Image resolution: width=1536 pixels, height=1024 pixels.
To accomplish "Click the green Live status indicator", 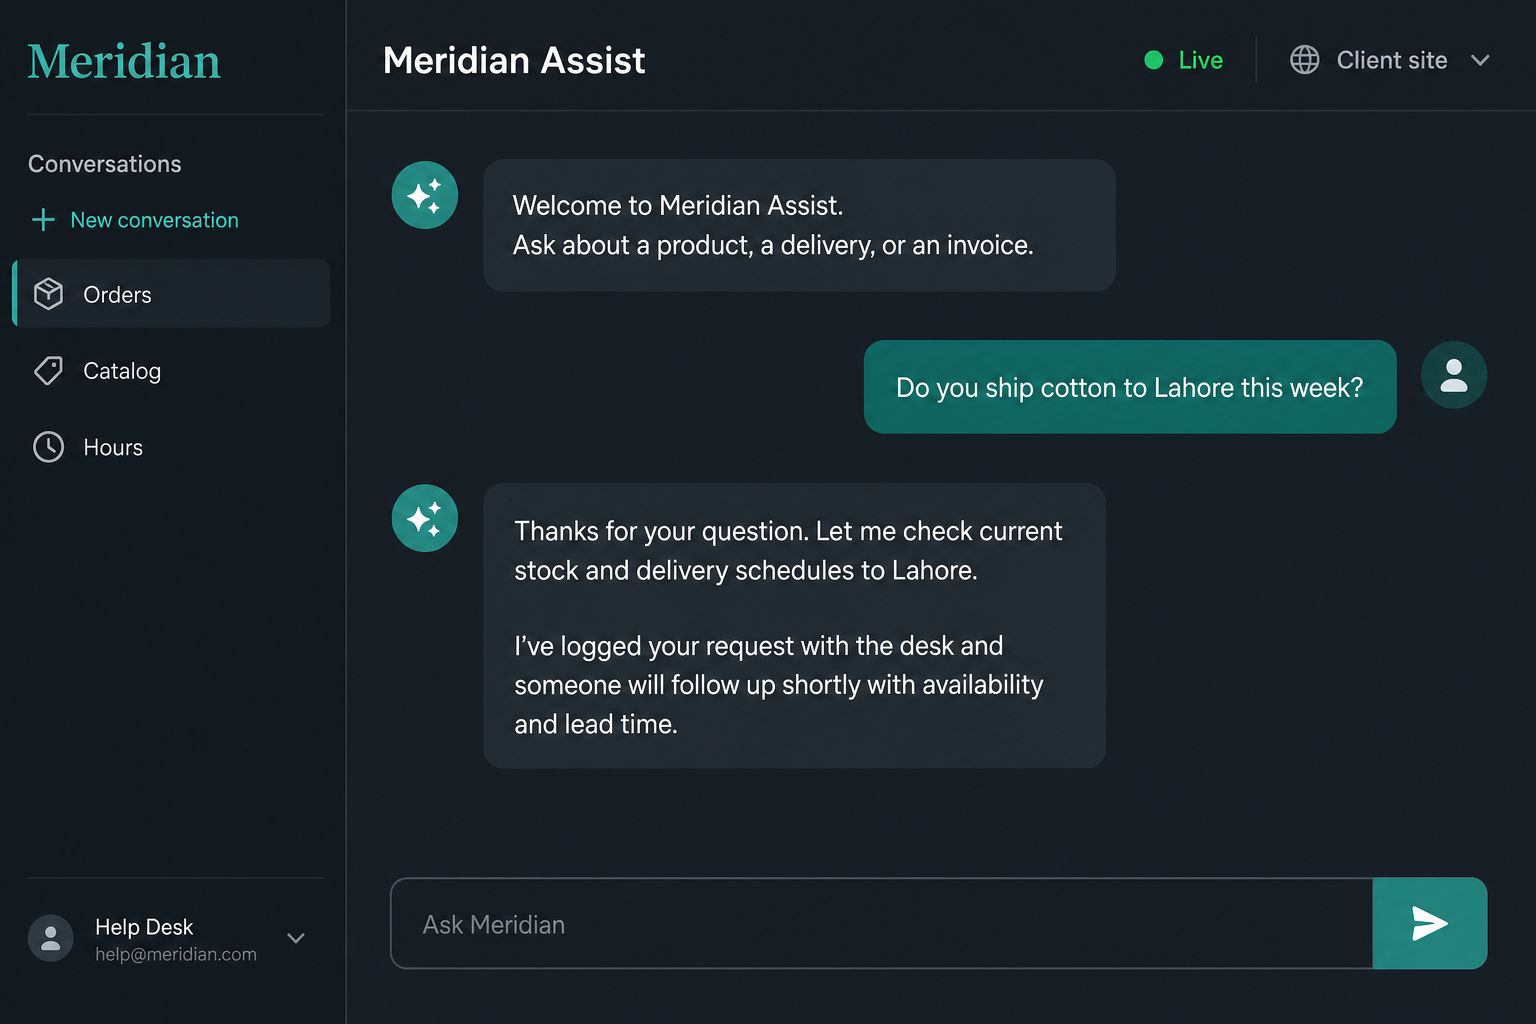I will click(x=1184, y=60).
